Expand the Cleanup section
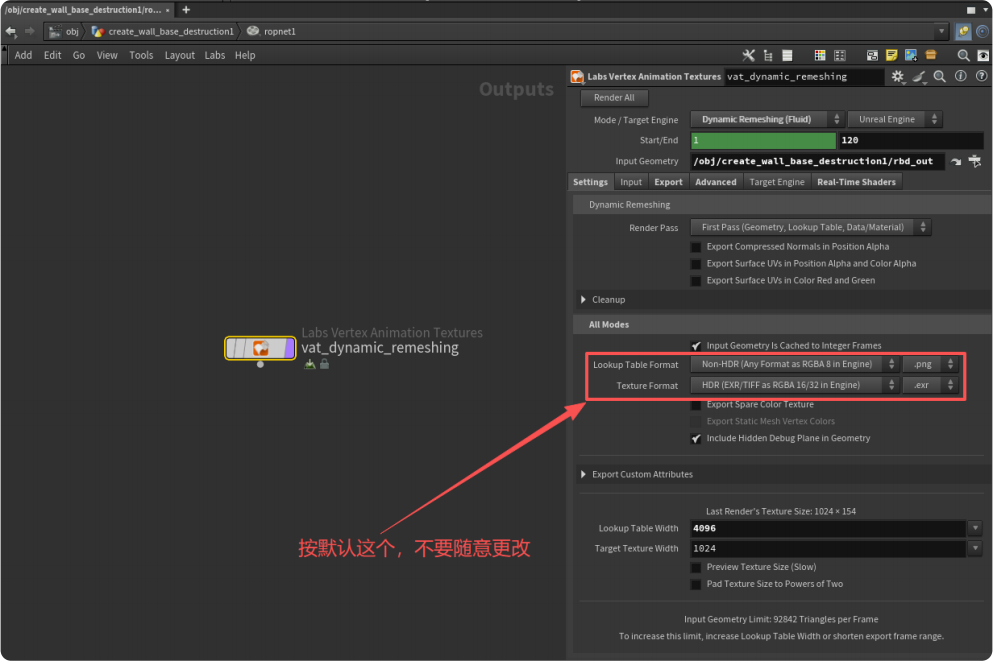995x662 pixels. pyautogui.click(x=585, y=300)
